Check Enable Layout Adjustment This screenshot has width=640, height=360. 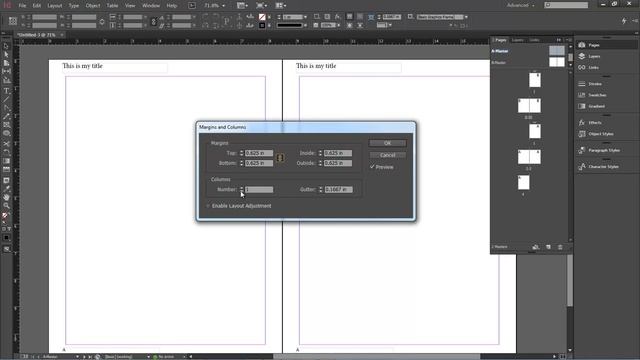click(208, 206)
